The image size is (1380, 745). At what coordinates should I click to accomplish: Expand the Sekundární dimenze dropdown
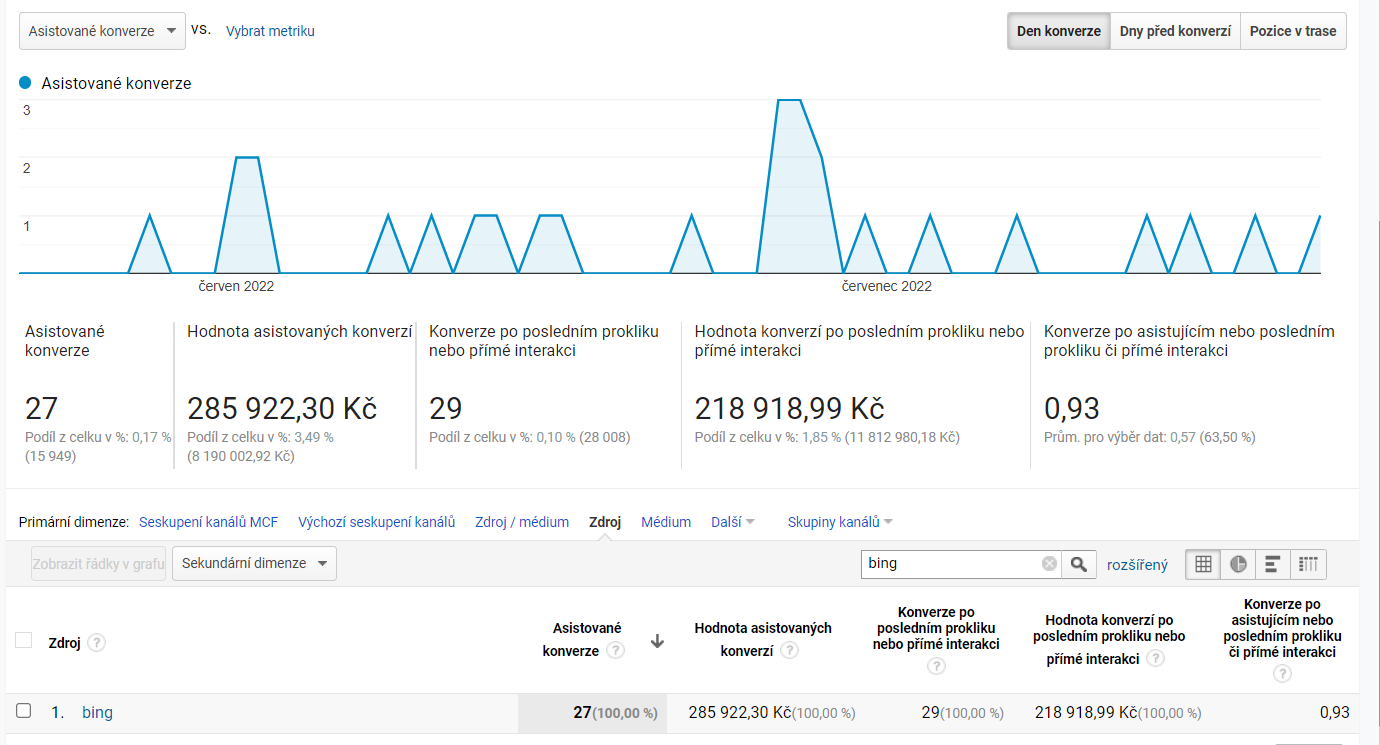coord(254,563)
